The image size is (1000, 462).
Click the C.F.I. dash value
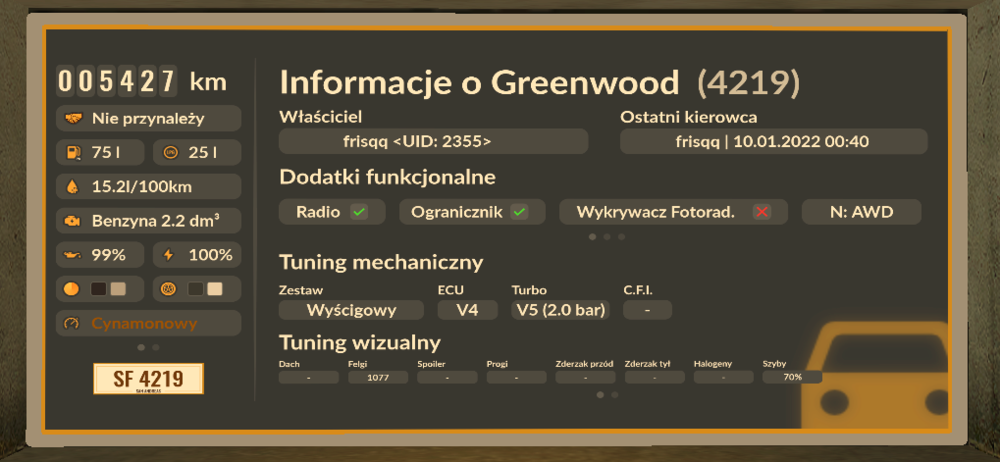(x=647, y=310)
